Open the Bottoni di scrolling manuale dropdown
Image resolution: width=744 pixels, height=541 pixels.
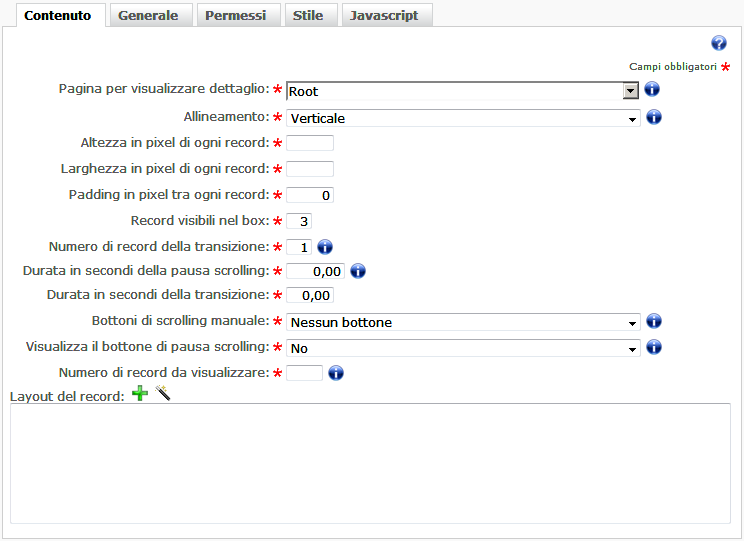[633, 323]
